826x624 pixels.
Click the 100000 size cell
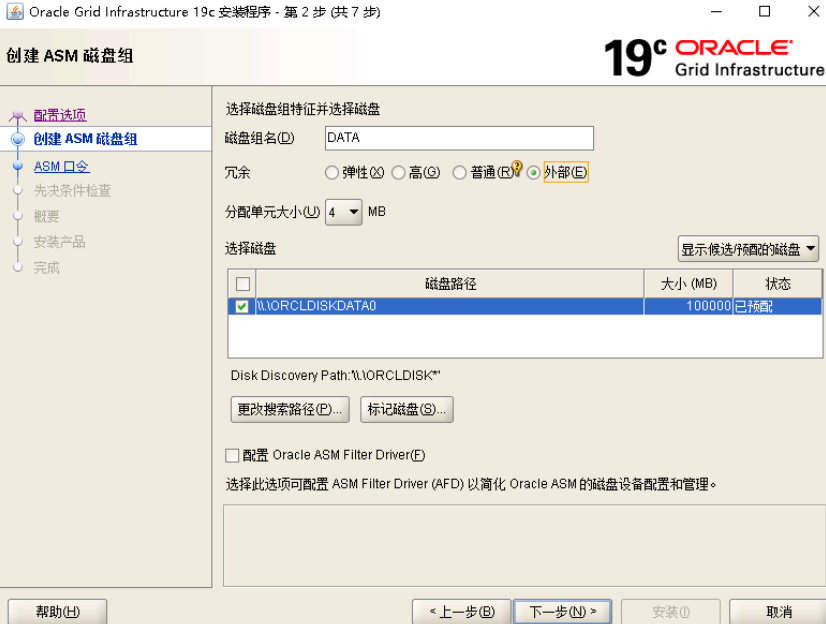689,306
